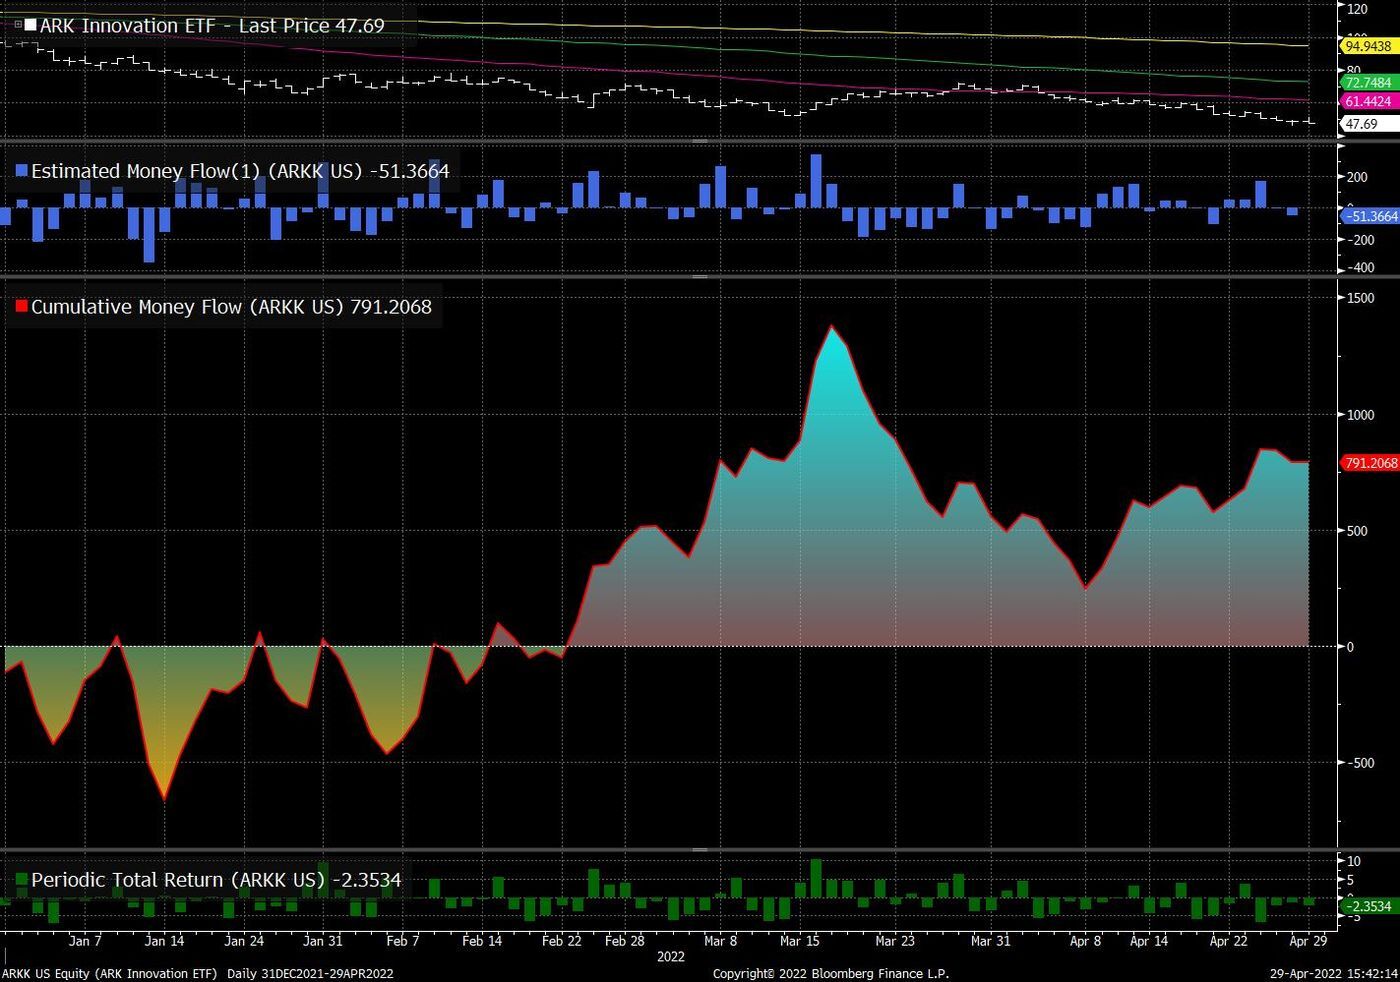
Task: Click the Bloomberg Finance L.P. copyright text
Action: point(831,974)
